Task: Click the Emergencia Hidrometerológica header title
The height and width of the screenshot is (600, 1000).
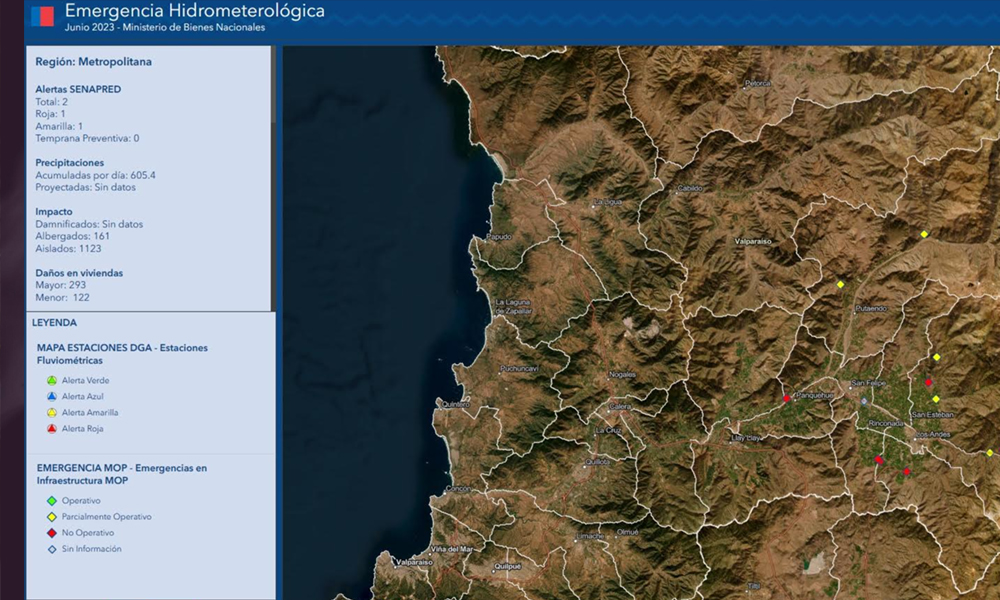Action: coord(194,11)
